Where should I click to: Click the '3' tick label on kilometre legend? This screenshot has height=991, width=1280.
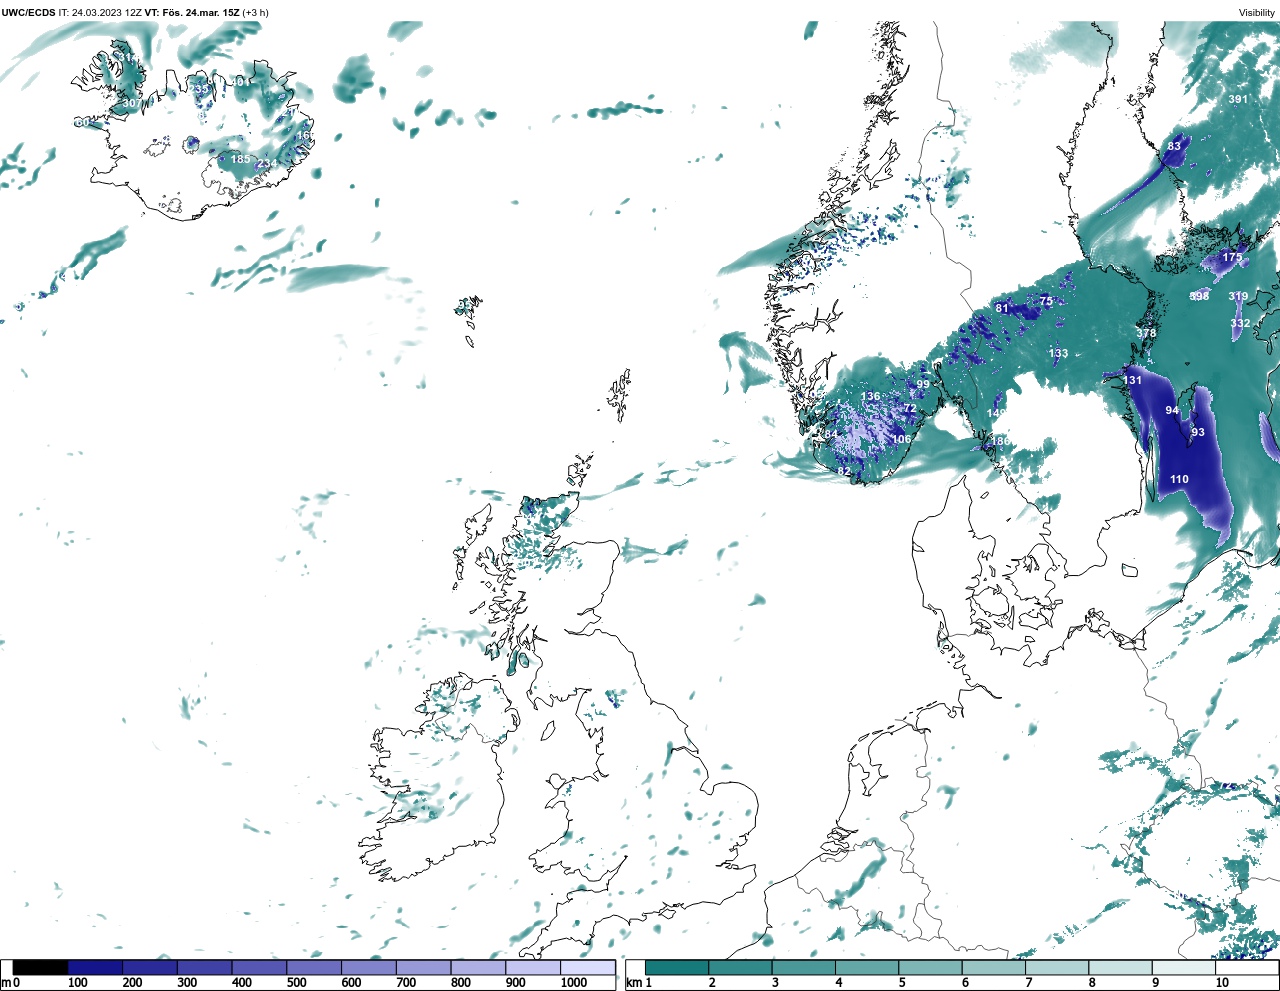776,983
